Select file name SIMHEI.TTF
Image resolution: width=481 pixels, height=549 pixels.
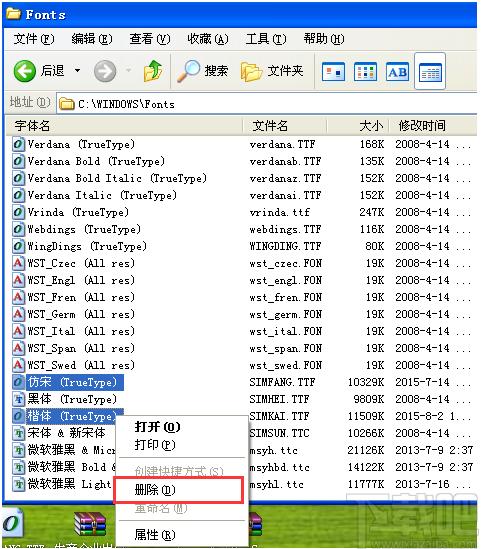[279, 399]
